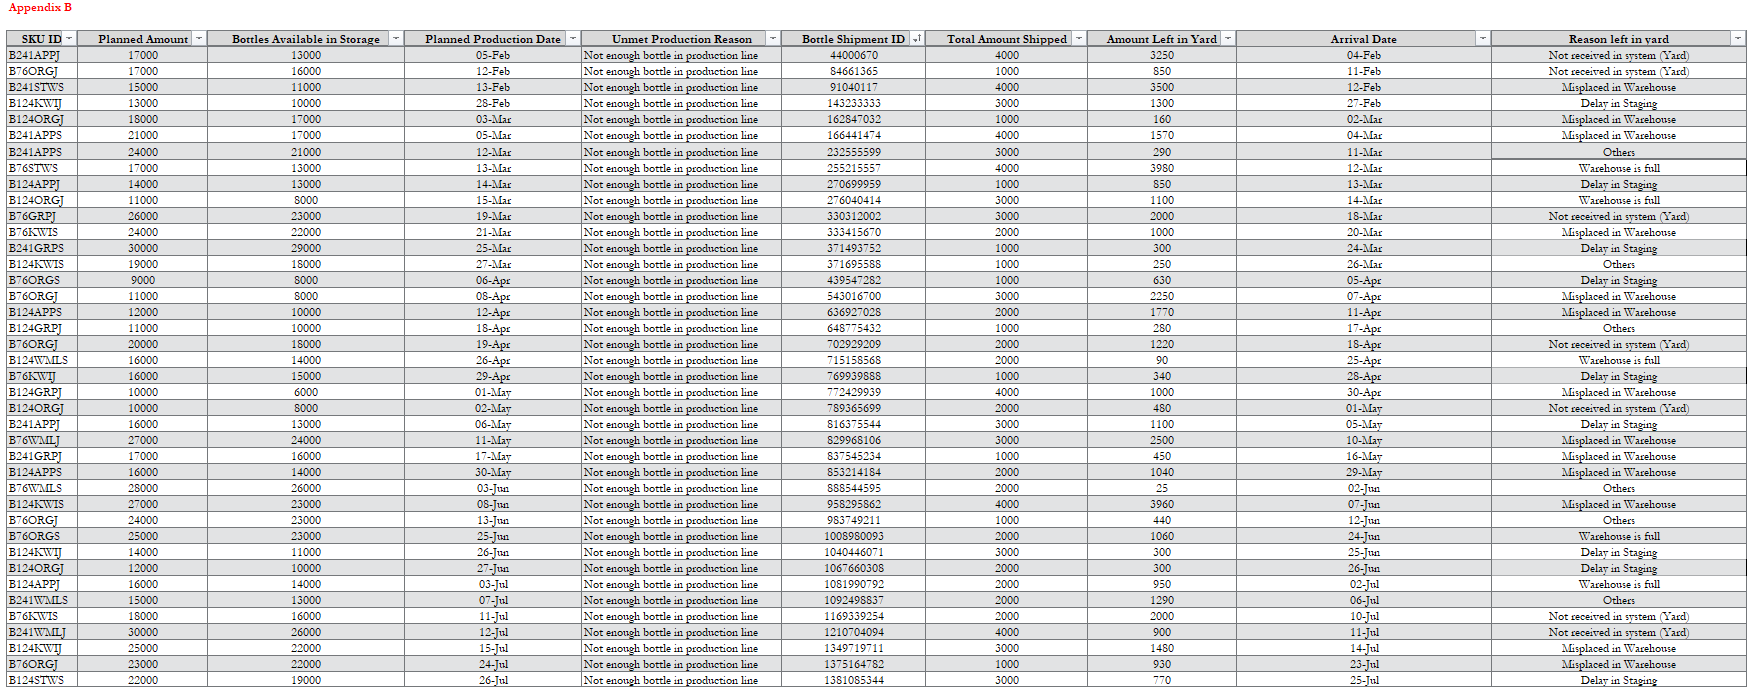The width and height of the screenshot is (1762, 687).
Task: Click the red Appendix B title
Action: tap(40, 8)
